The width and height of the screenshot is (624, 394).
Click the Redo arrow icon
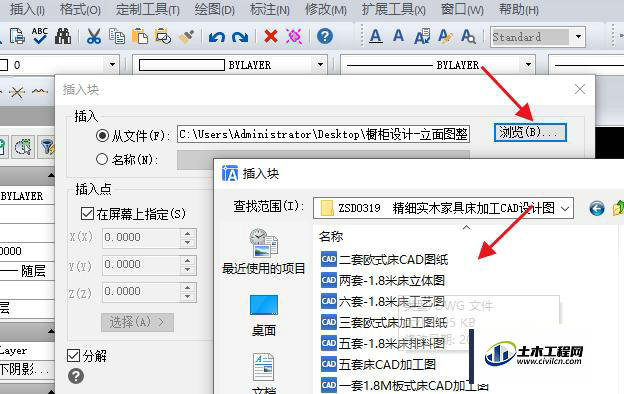[240, 37]
